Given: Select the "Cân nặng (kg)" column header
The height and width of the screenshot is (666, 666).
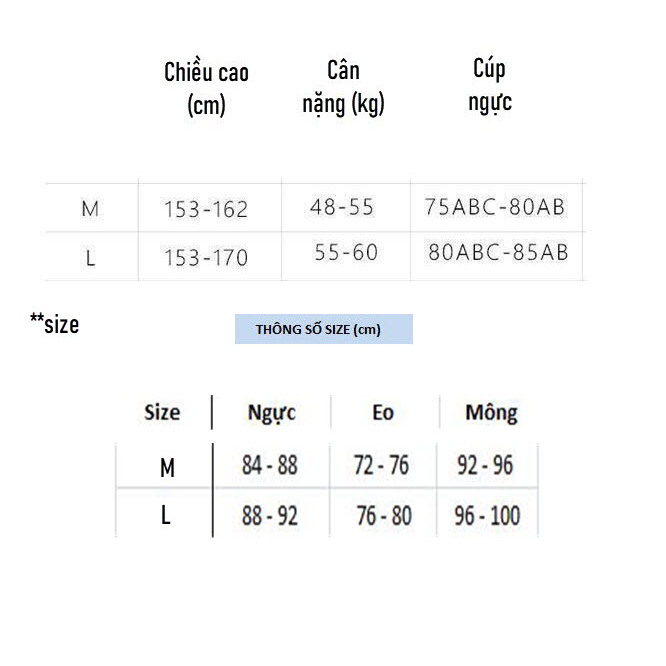Looking at the screenshot, I should click(x=343, y=86).
